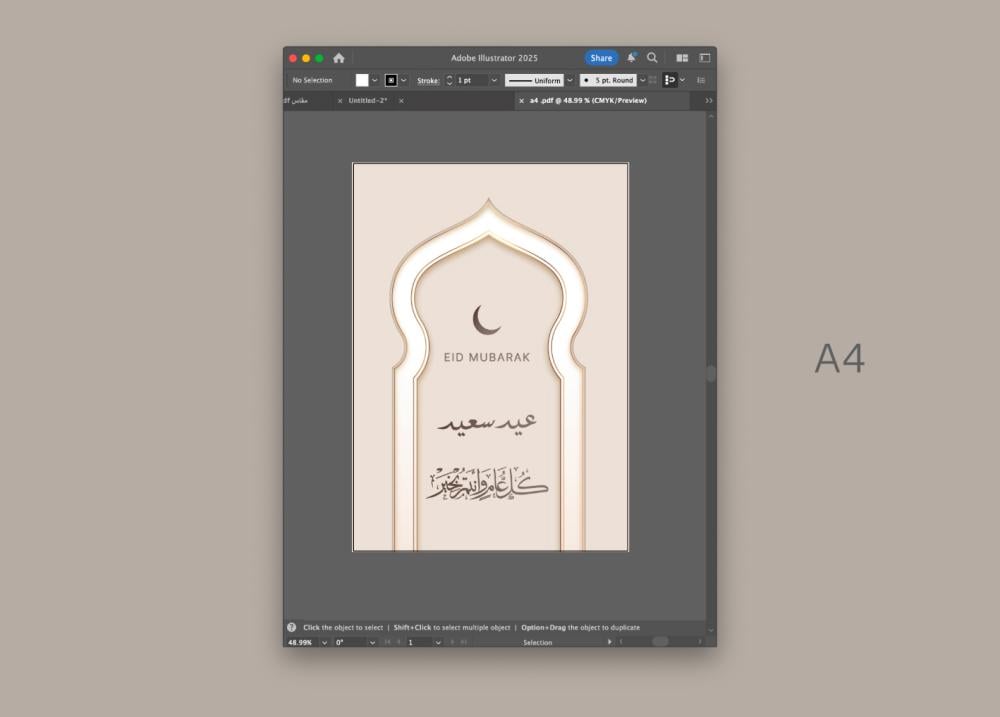Expand the fill color dropdown

tap(374, 80)
